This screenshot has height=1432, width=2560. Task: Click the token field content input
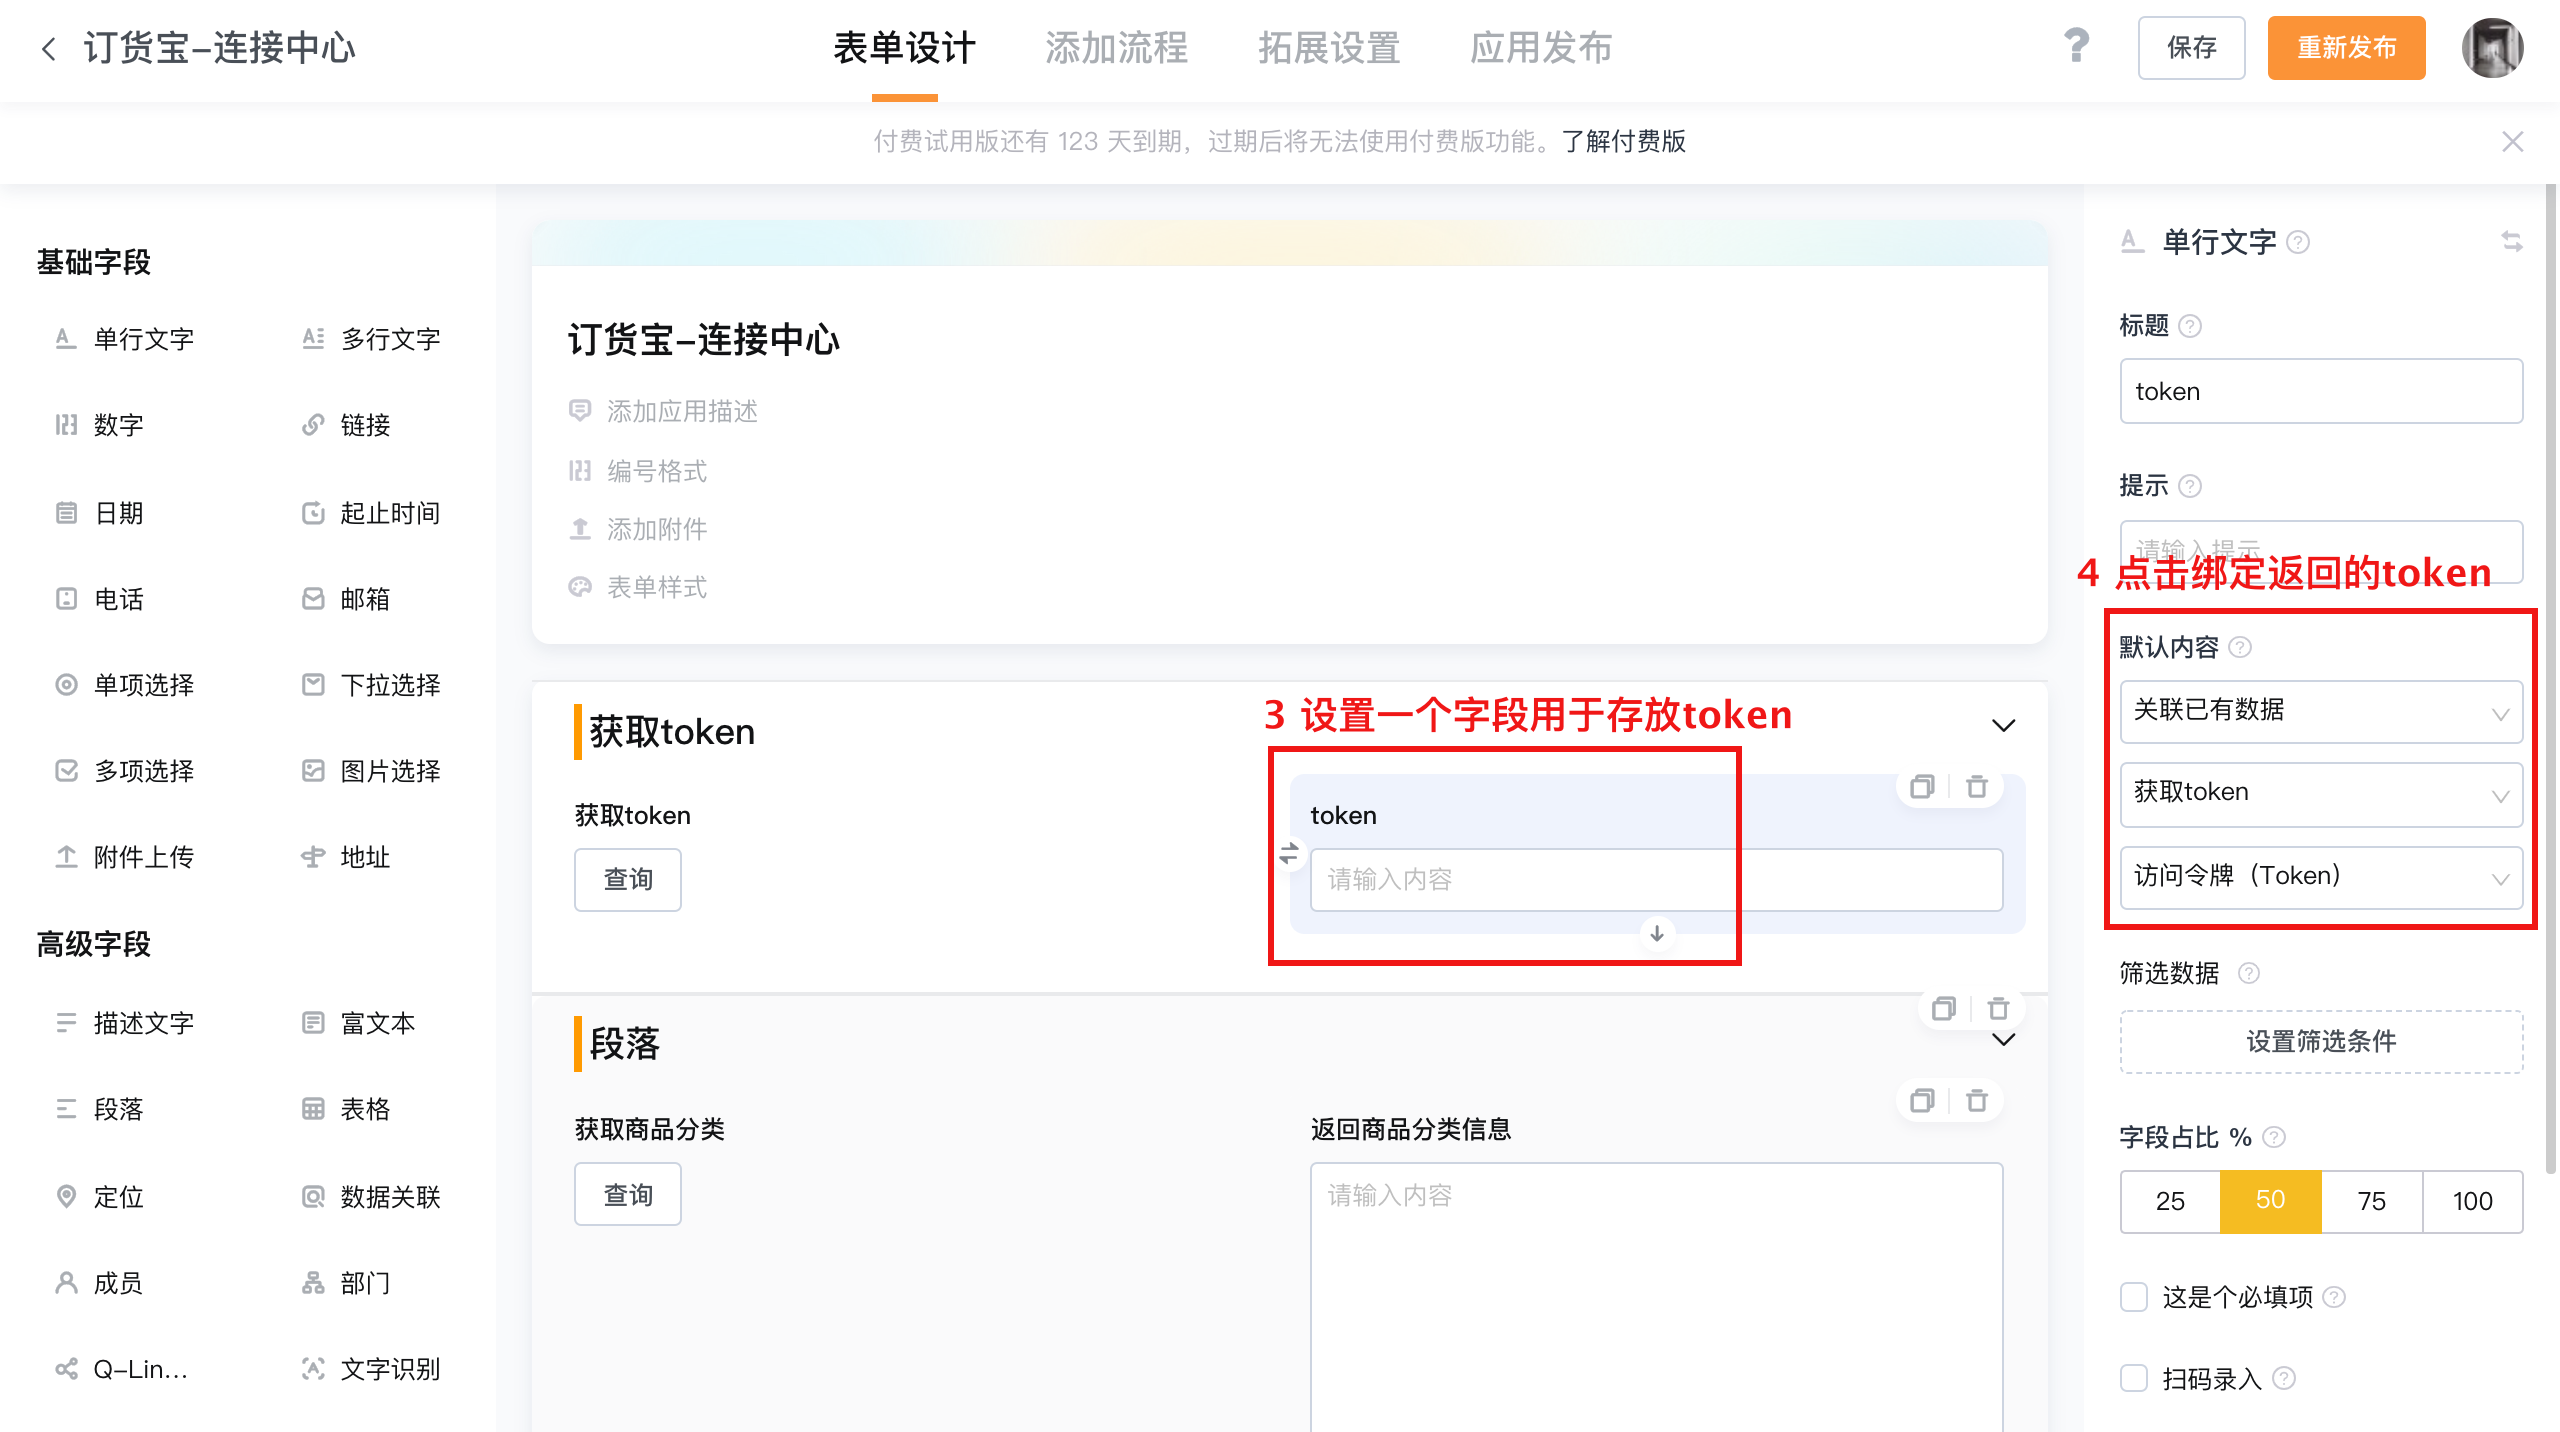pyautogui.click(x=1656, y=880)
